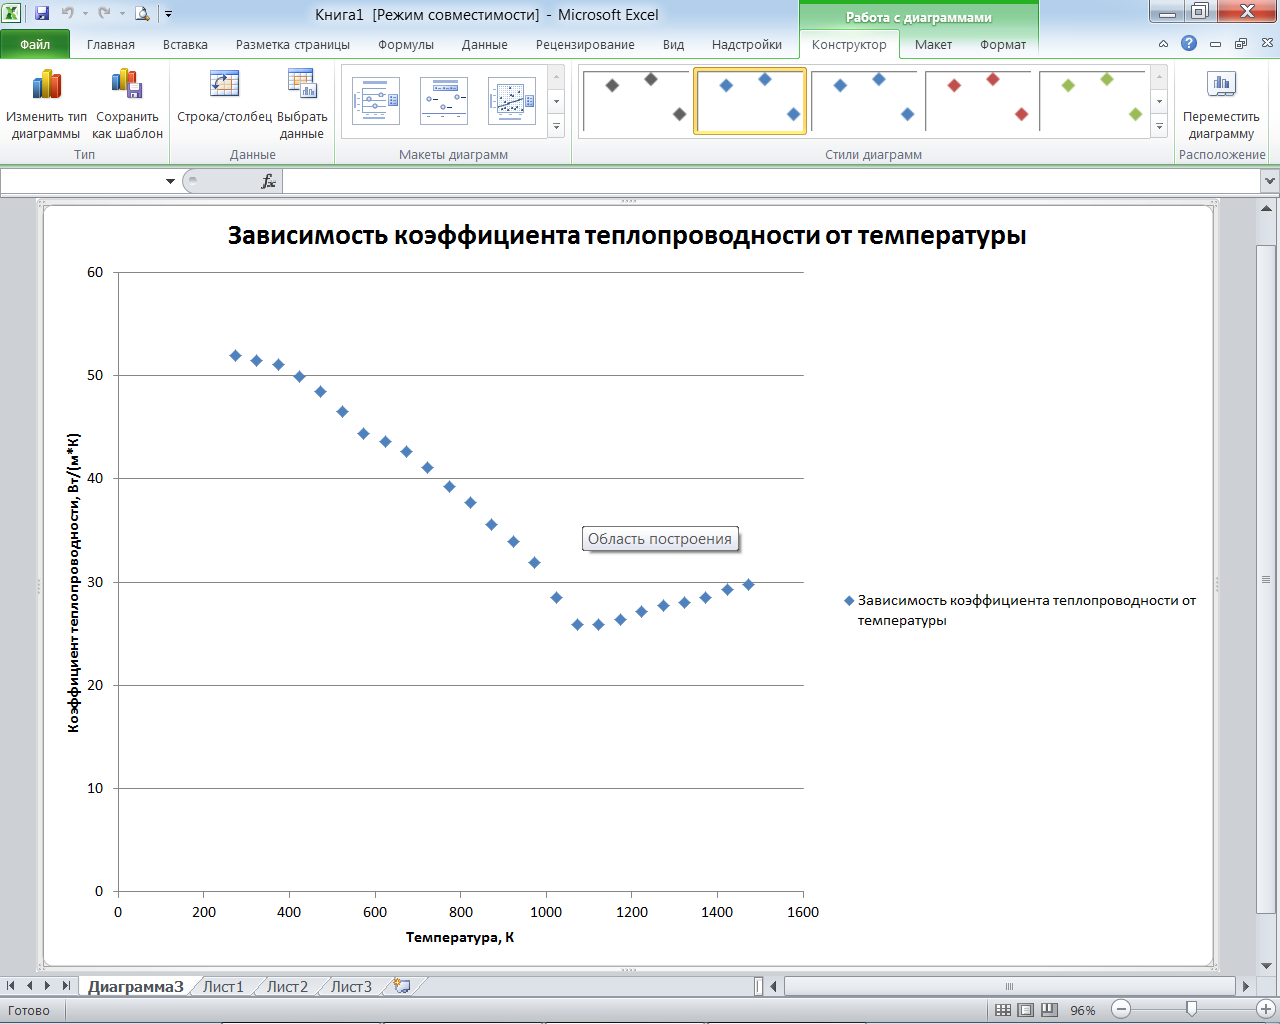Enable Page Break Preview view in status bar
1280x1024 pixels.
pyautogui.click(x=1049, y=1010)
